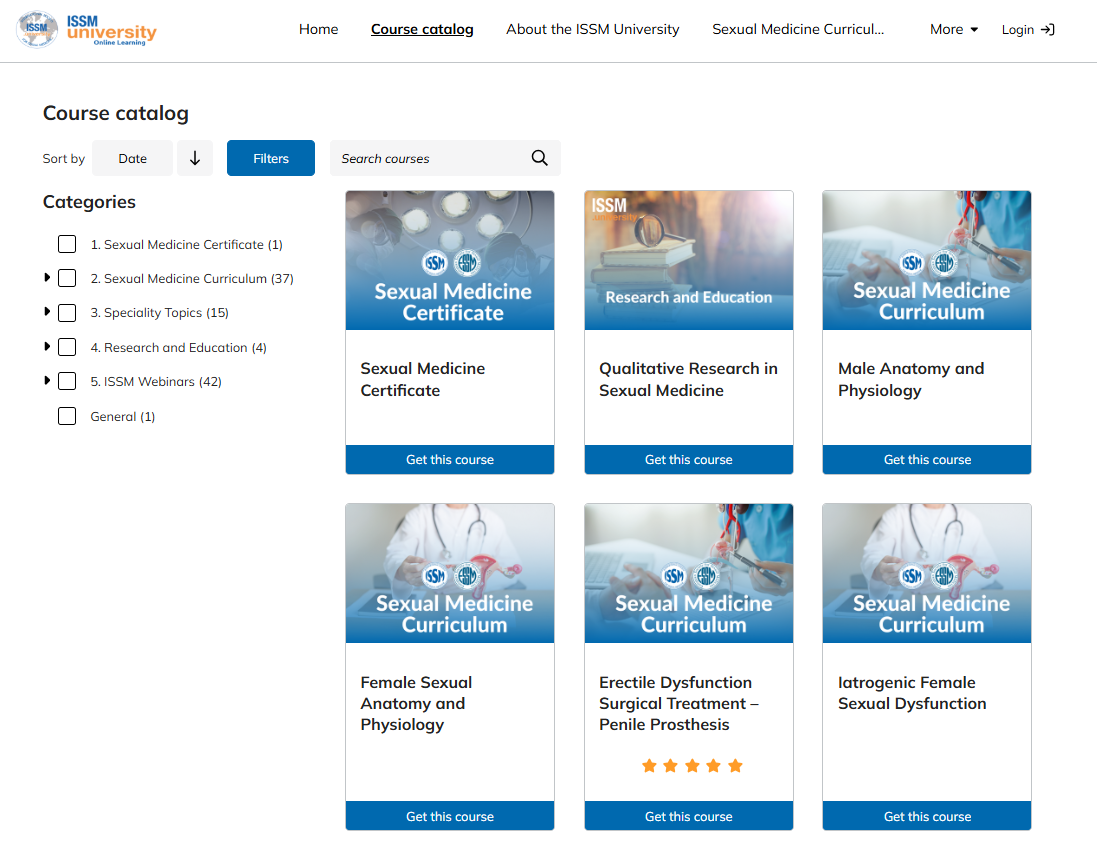Image resolution: width=1097 pixels, height=850 pixels.
Task: Check Sexual Medicine Curriculum category
Action: click(67, 278)
